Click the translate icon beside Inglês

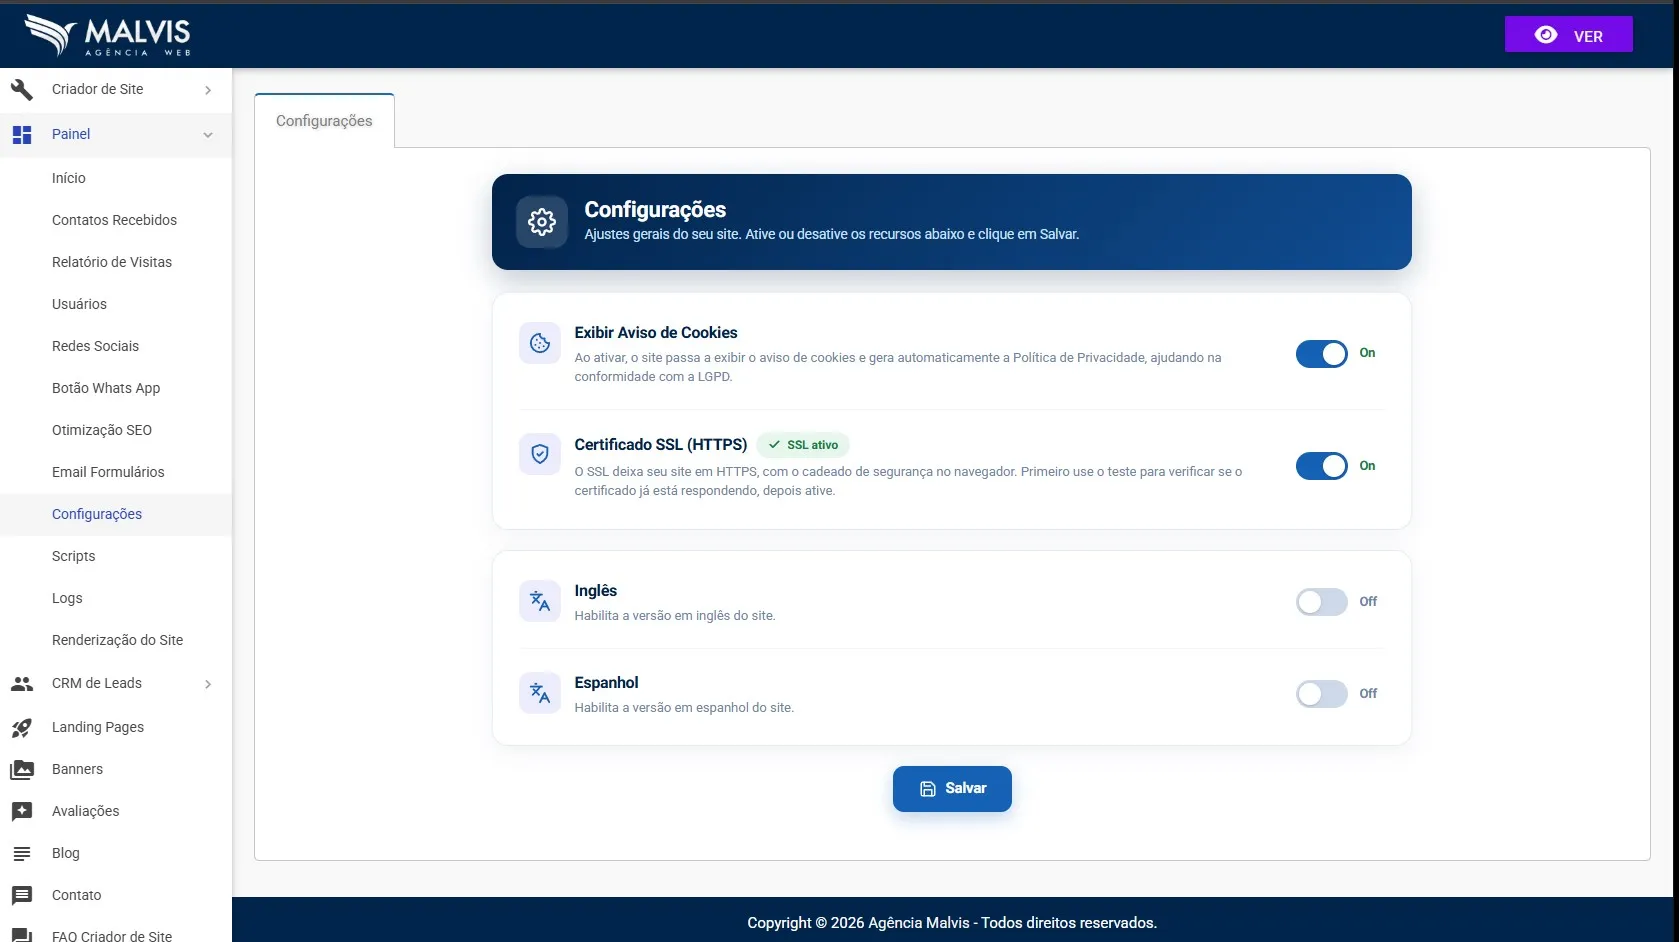(x=540, y=601)
